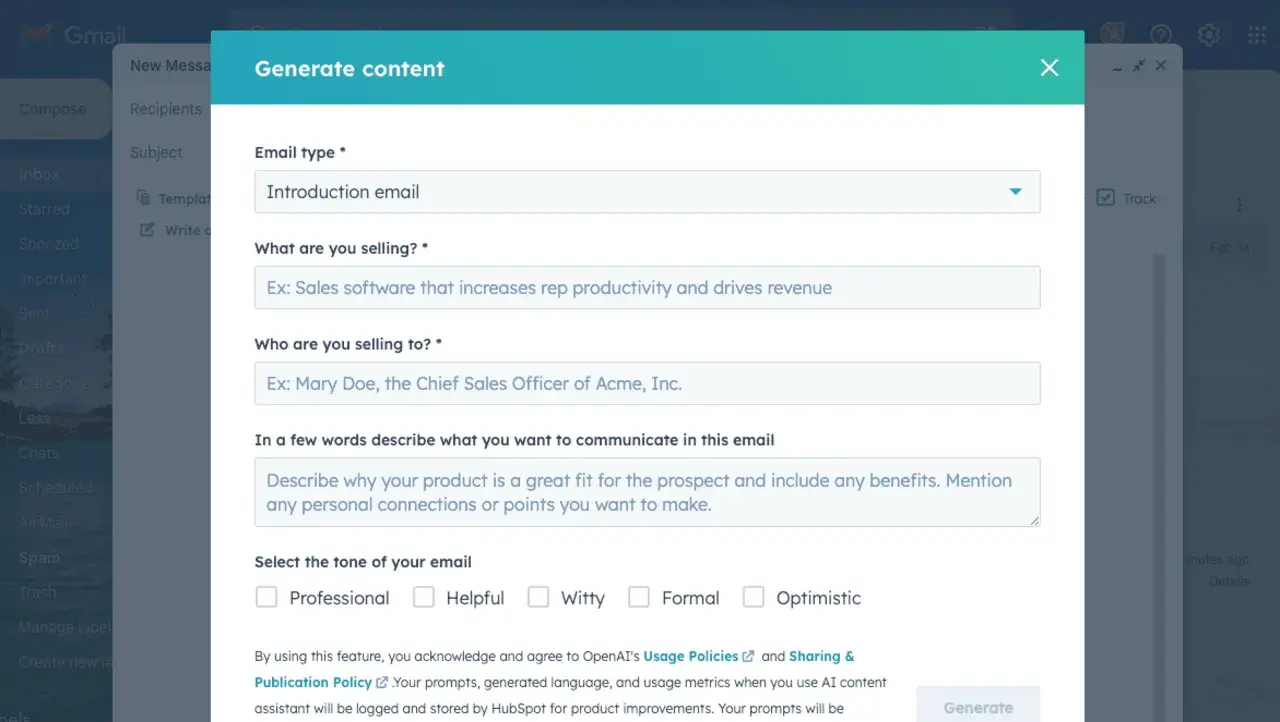This screenshot has width=1280, height=722.
Task: Click the Write document pencil icon below Templates
Action: pos(145,230)
